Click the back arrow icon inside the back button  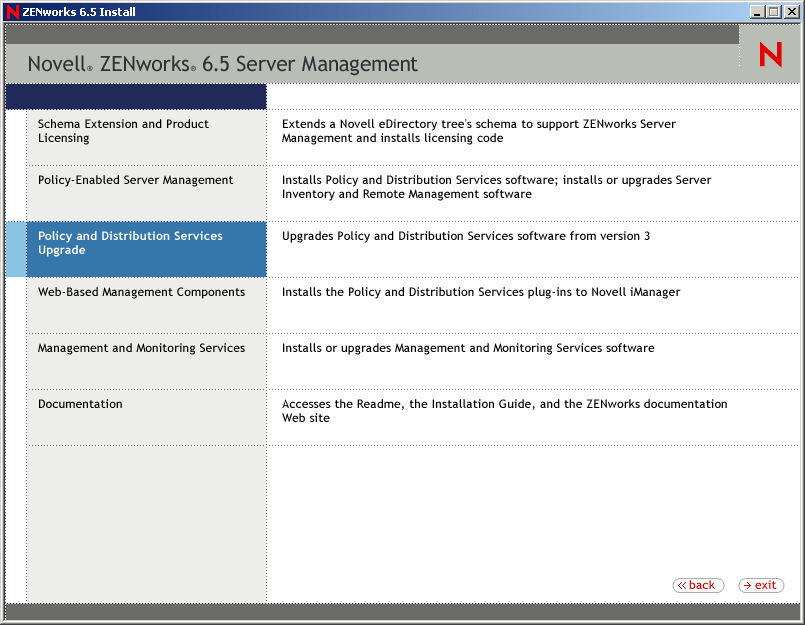pyautogui.click(x=683, y=585)
